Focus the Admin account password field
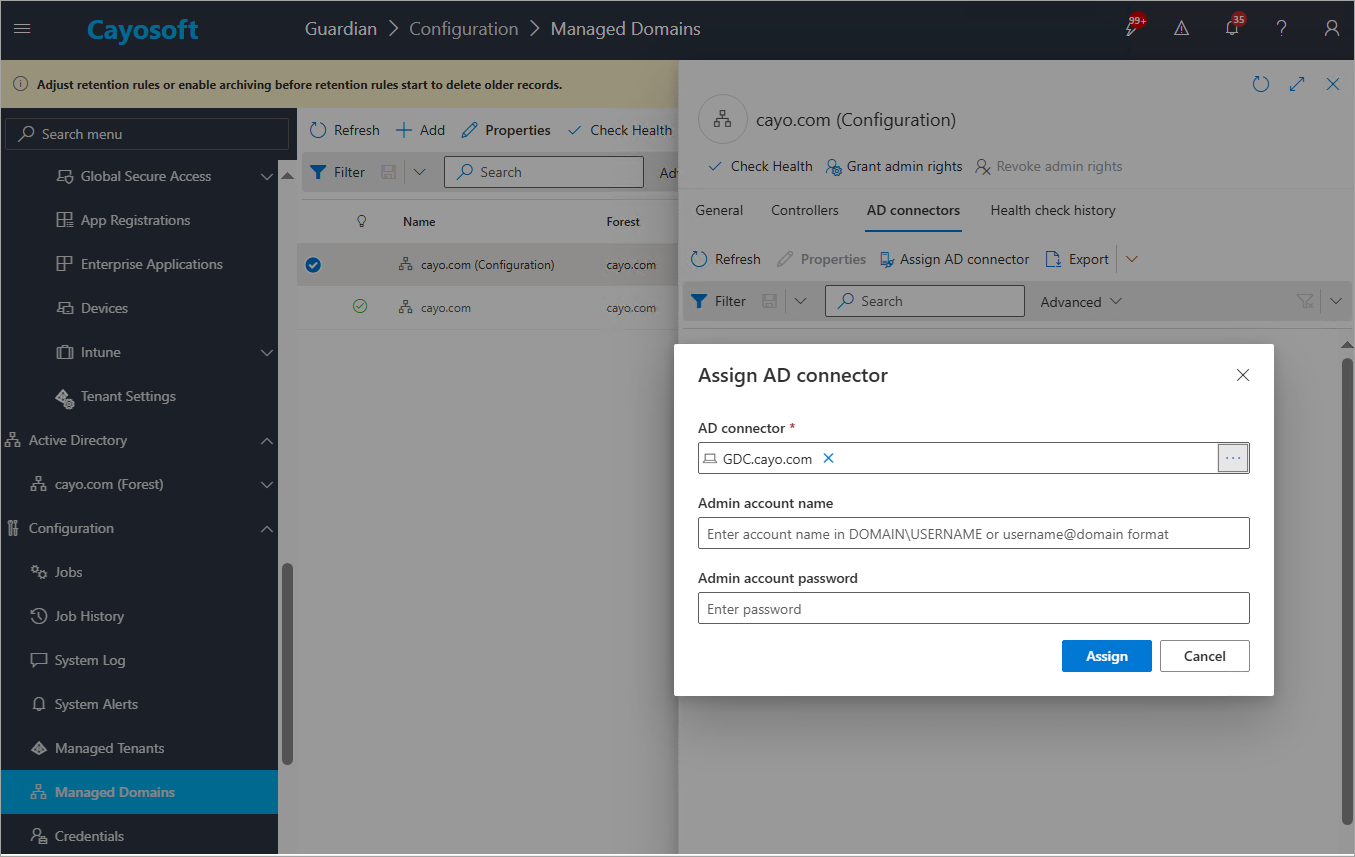The image size is (1355, 857). pos(974,608)
